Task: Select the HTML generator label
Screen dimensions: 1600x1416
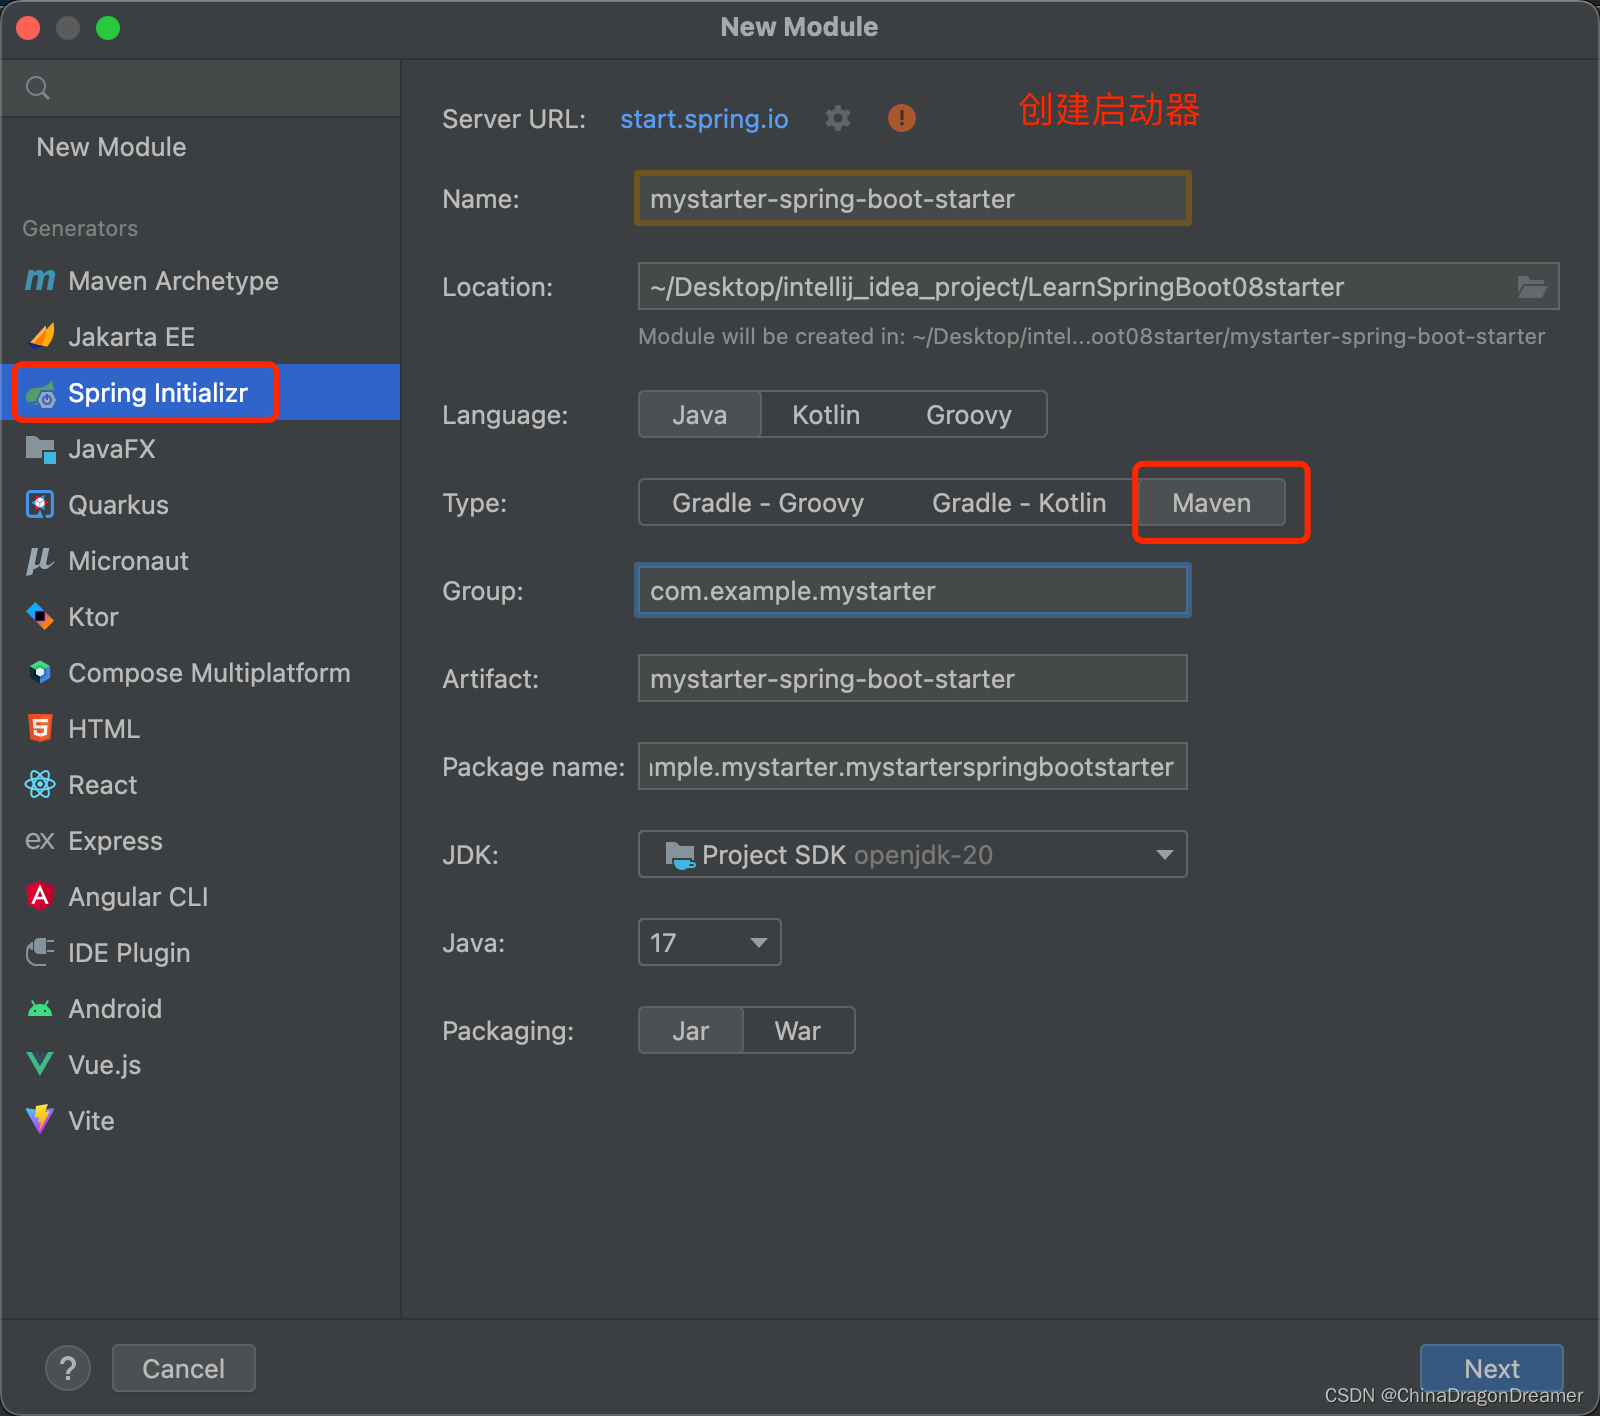Action: 104,729
